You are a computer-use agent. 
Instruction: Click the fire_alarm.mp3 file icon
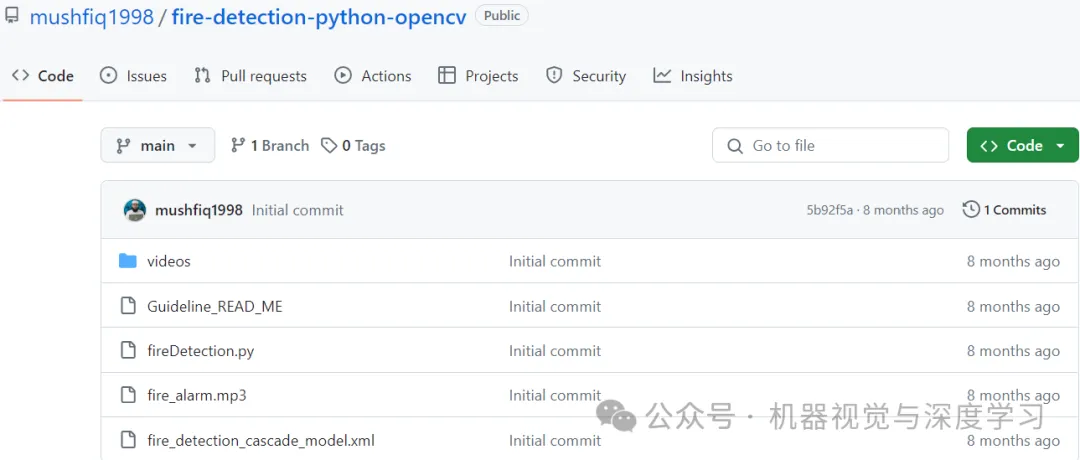[x=128, y=395]
